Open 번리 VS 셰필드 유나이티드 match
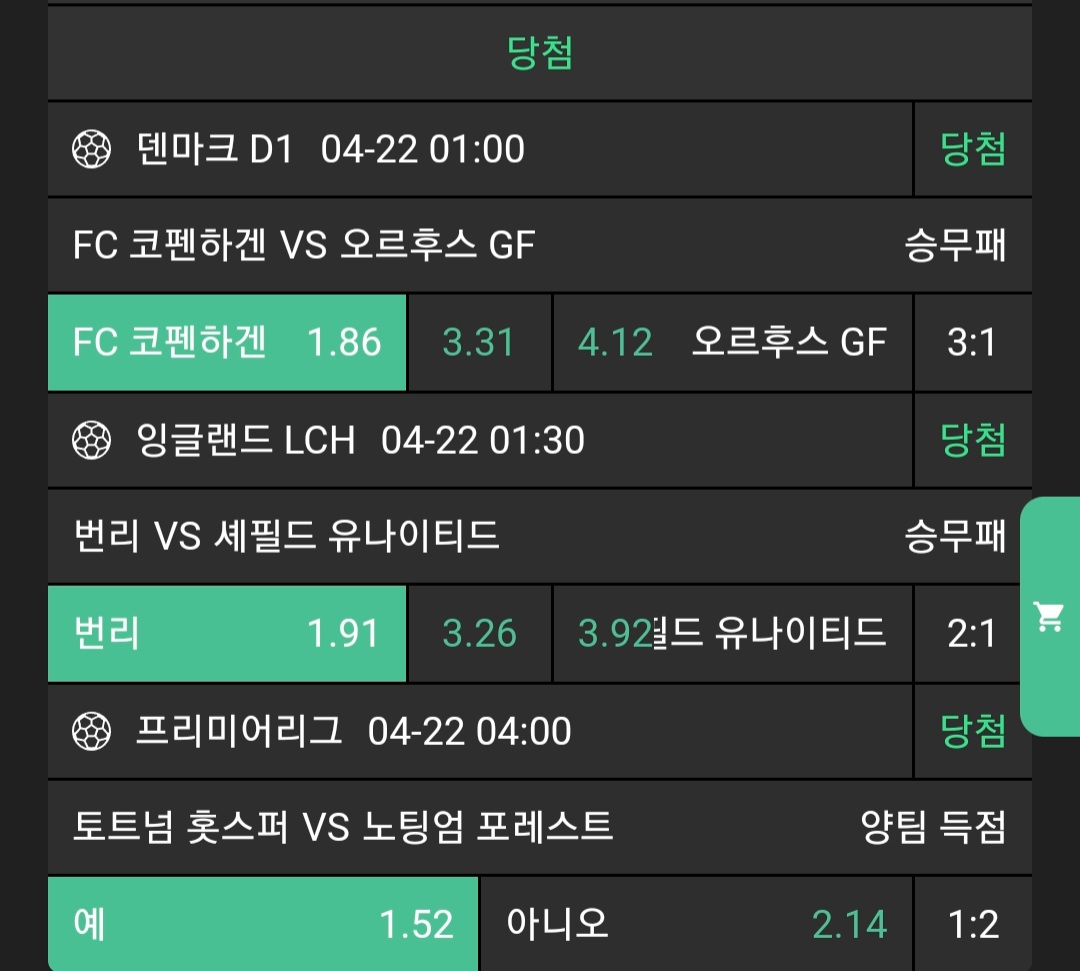This screenshot has width=1080, height=971. (287, 537)
